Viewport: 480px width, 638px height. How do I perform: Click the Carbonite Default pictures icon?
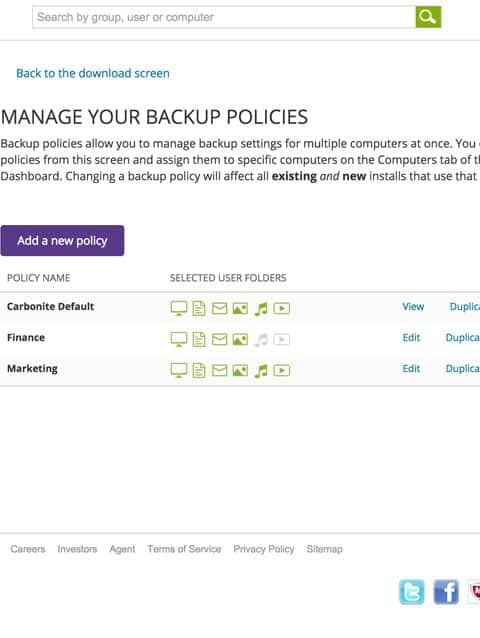[240, 308]
